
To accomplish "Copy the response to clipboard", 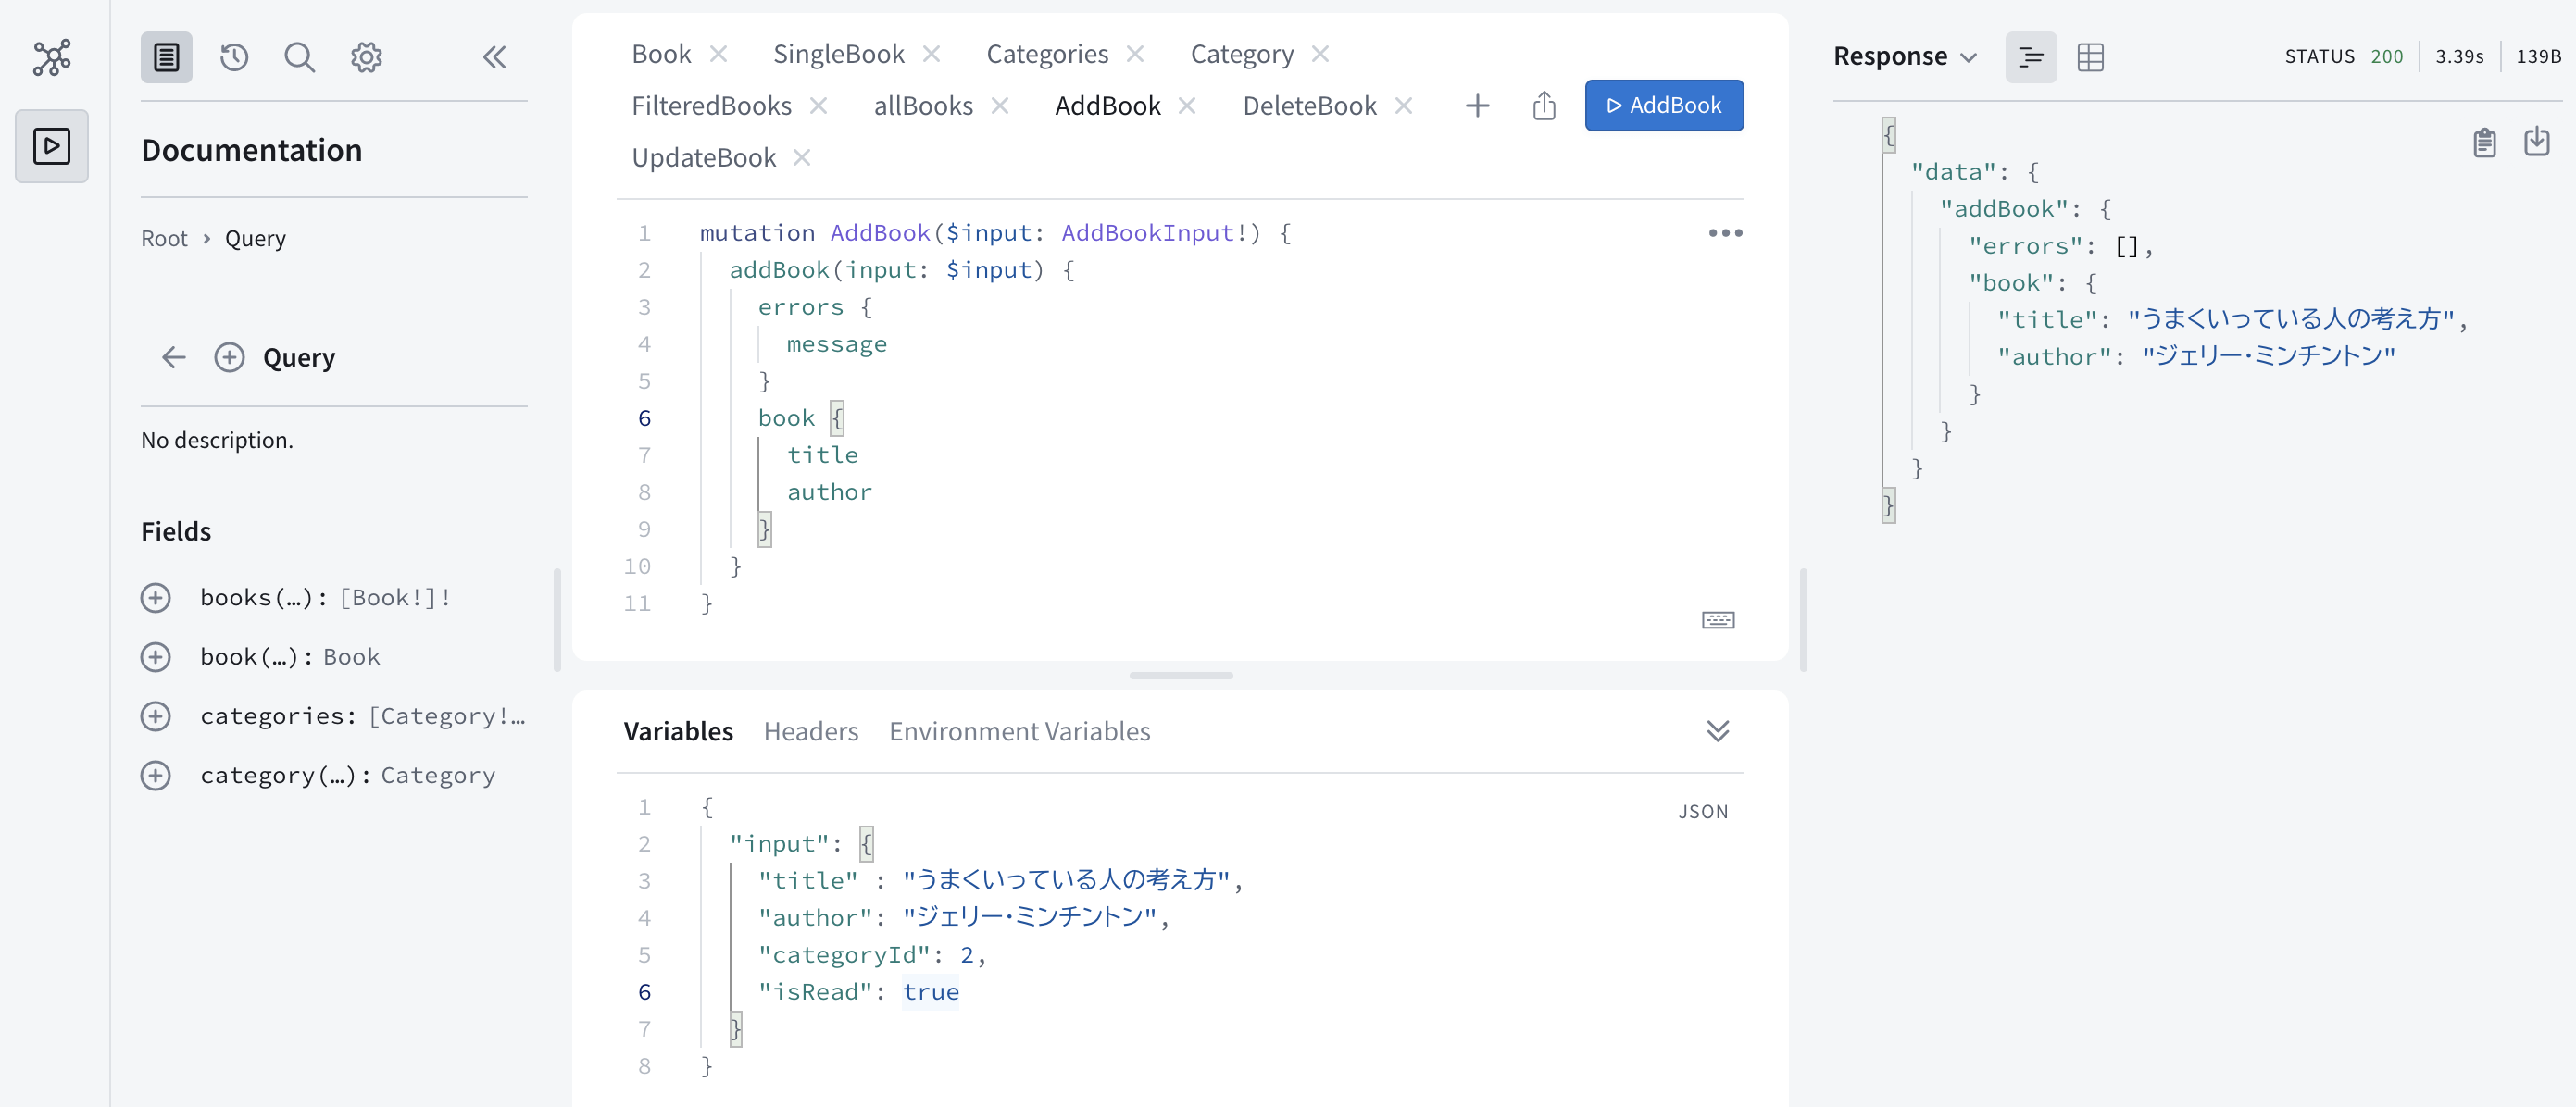I will point(2484,143).
